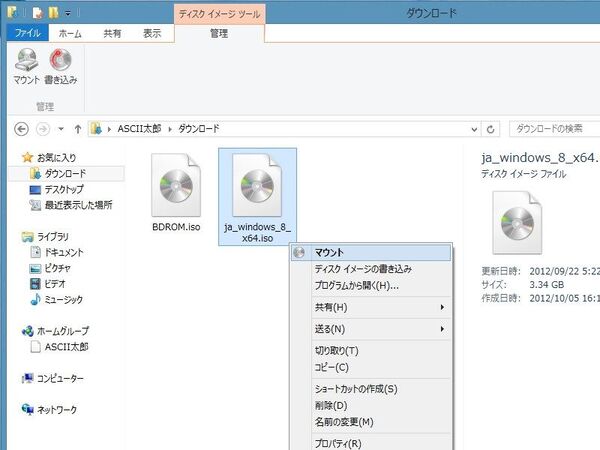Viewport: 600px width, 450px height.
Task: Click the preview pane disc image thumbnail
Action: pos(517,223)
